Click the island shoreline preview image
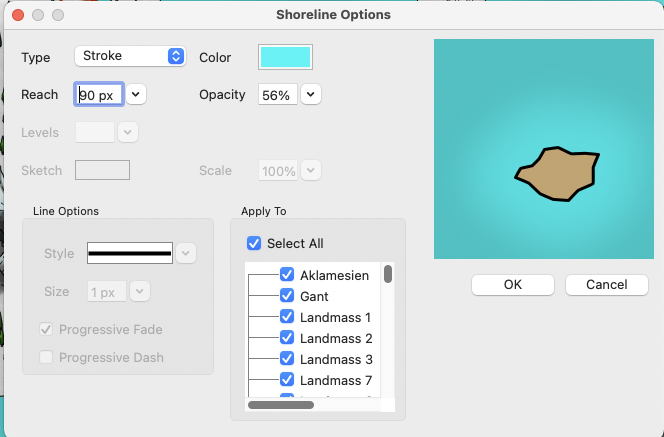This screenshot has height=437, width=664. click(541, 149)
